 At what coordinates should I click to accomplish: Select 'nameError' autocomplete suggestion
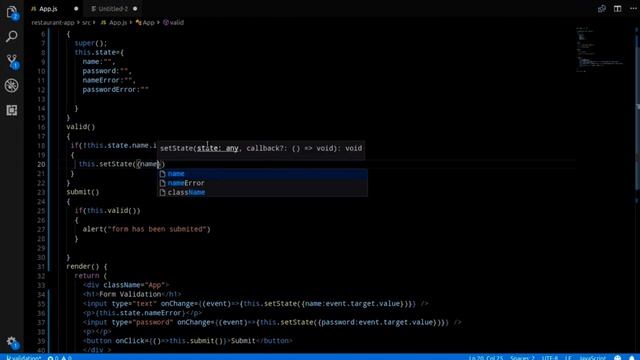tap(262, 183)
